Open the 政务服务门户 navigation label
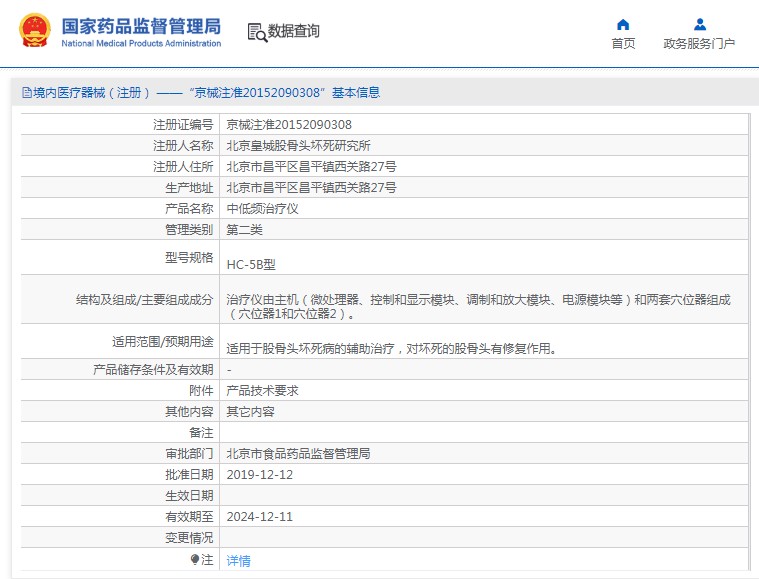The height and width of the screenshot is (579, 759). pos(699,44)
